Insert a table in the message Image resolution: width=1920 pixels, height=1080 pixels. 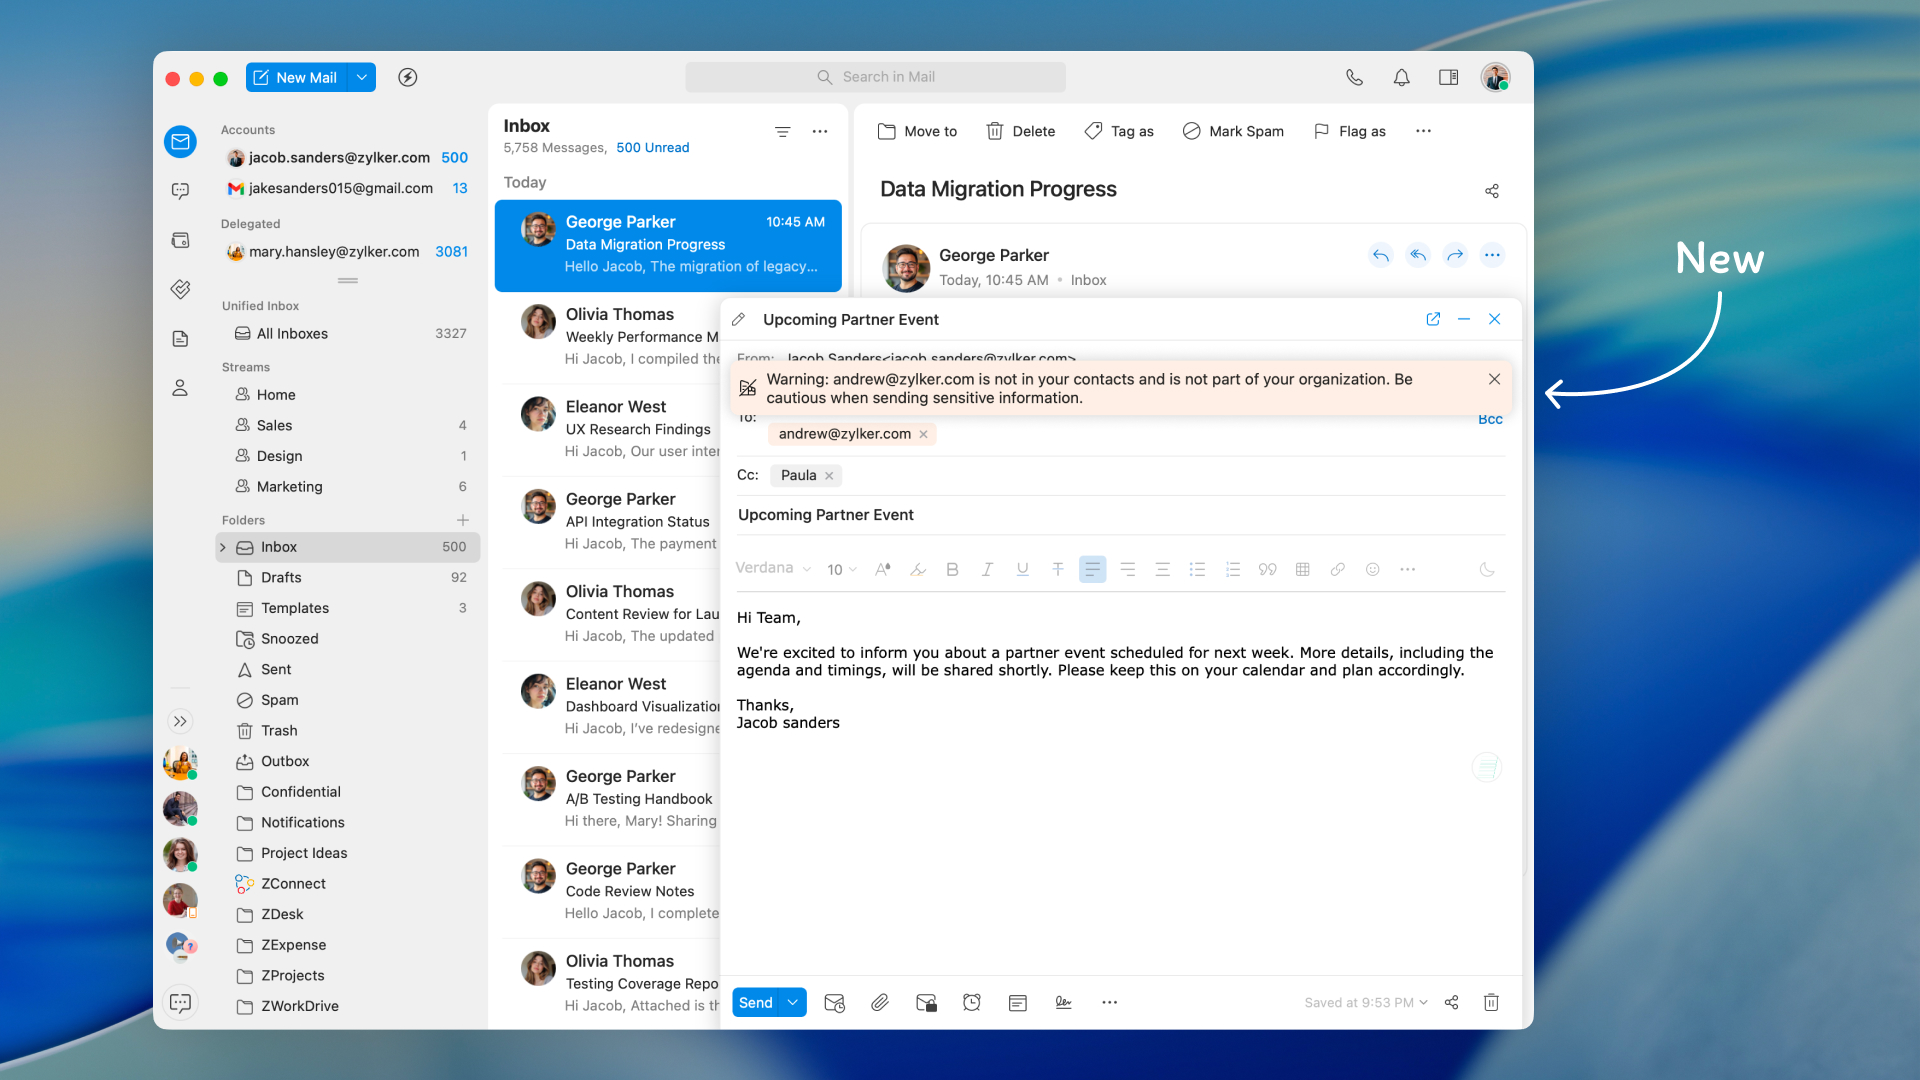click(x=1302, y=569)
